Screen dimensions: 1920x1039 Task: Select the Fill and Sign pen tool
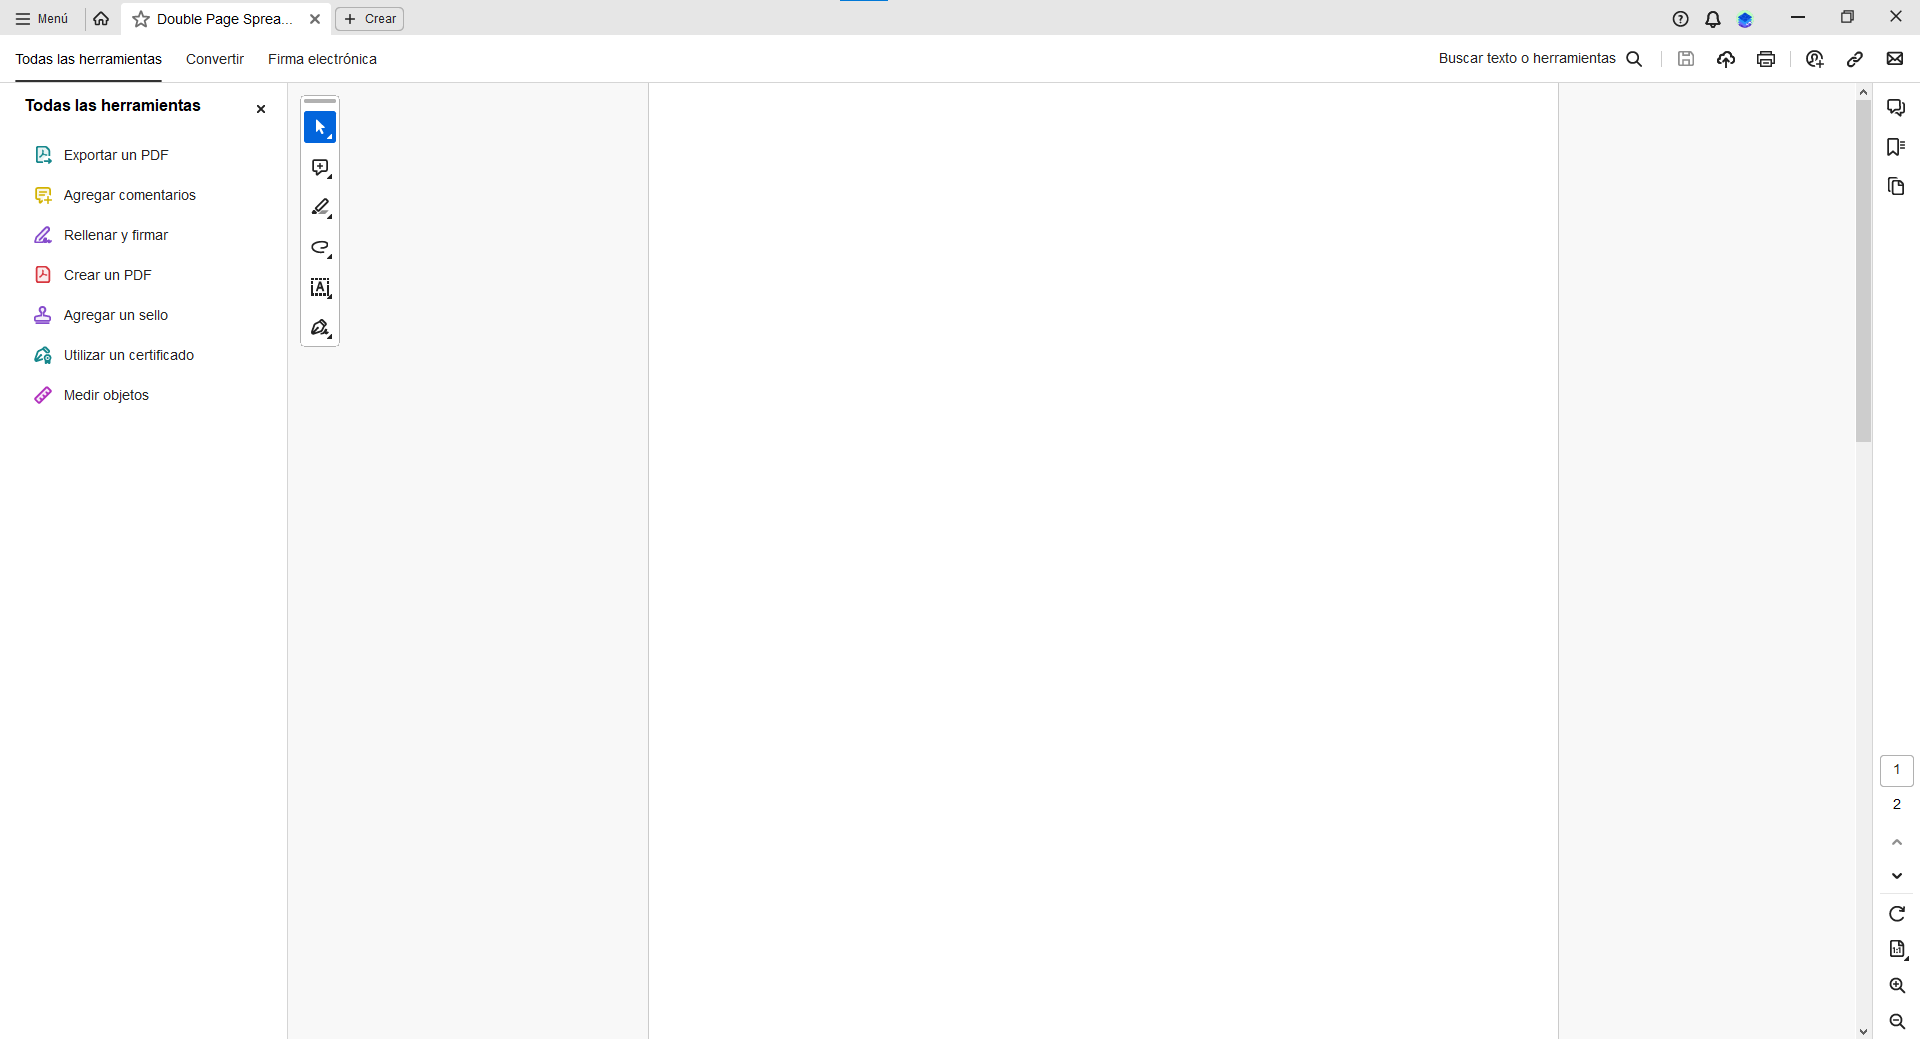[x=320, y=328]
